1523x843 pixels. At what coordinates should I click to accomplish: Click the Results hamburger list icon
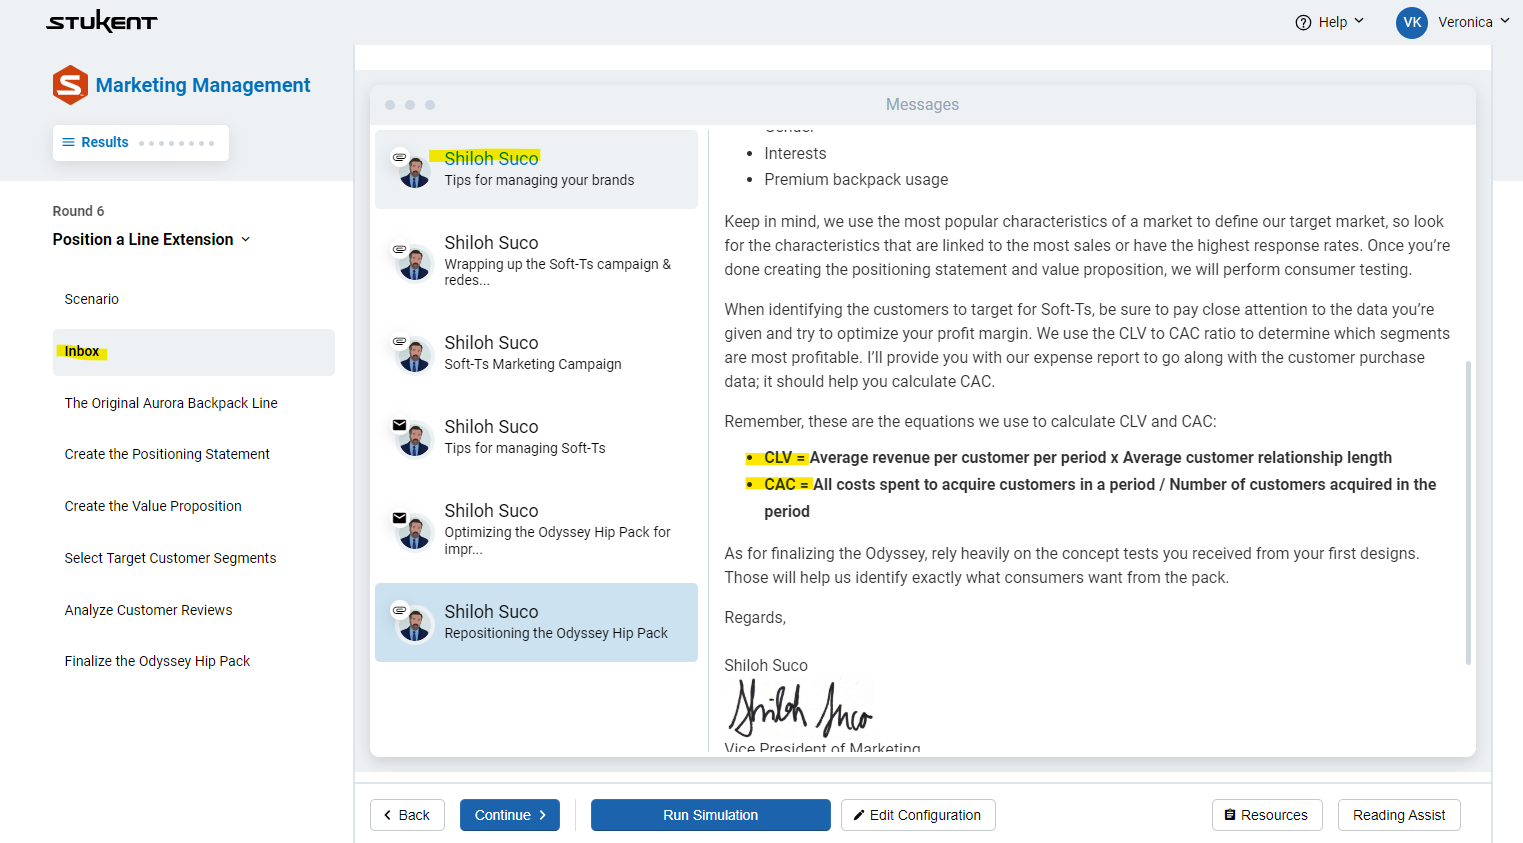tap(69, 142)
